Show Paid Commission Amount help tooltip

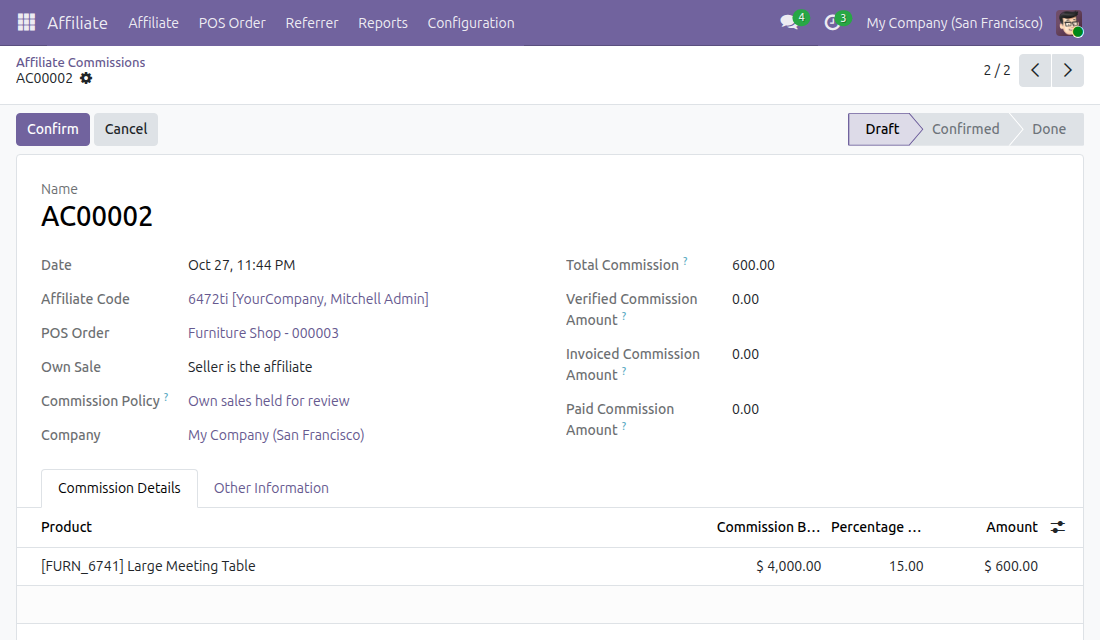coord(624,425)
